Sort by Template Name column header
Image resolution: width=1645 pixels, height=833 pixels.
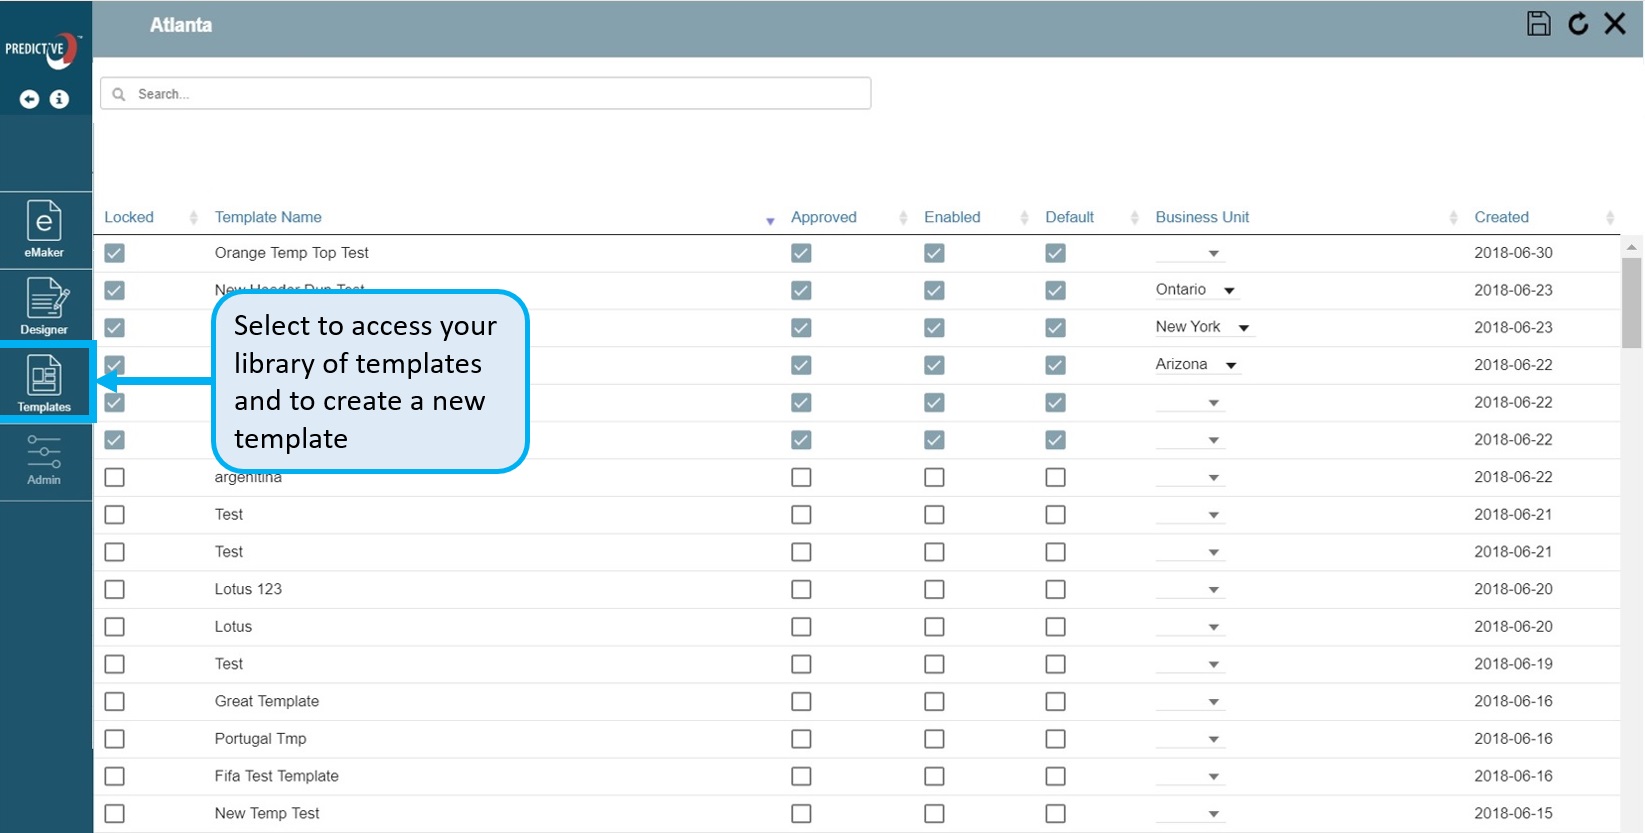268,217
